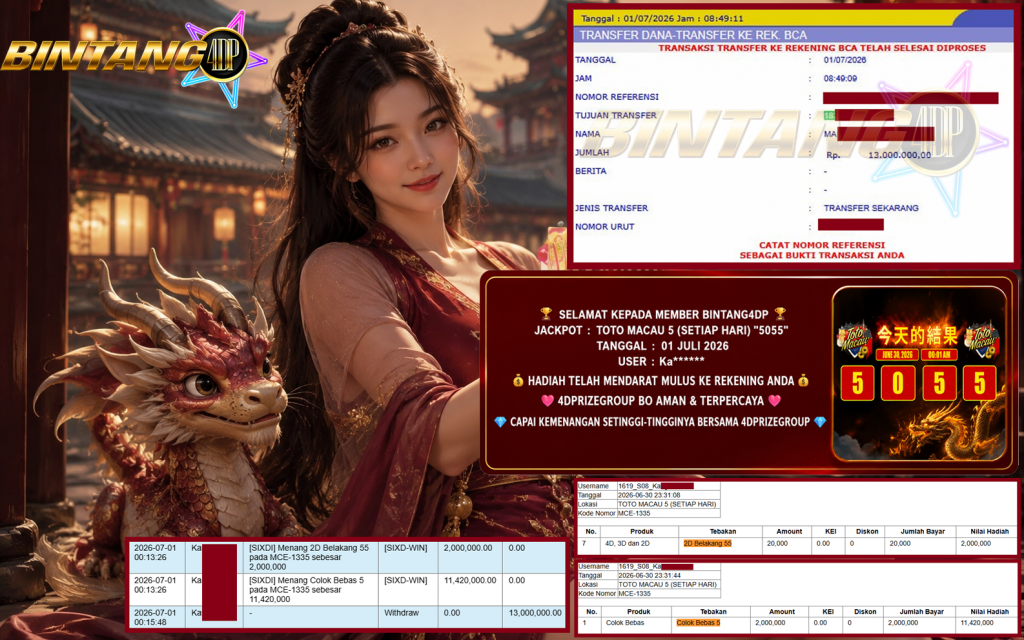The image size is (1024, 640).
Task: Click the log amount 2,000,000.00
Action: pyautogui.click(x=468, y=548)
